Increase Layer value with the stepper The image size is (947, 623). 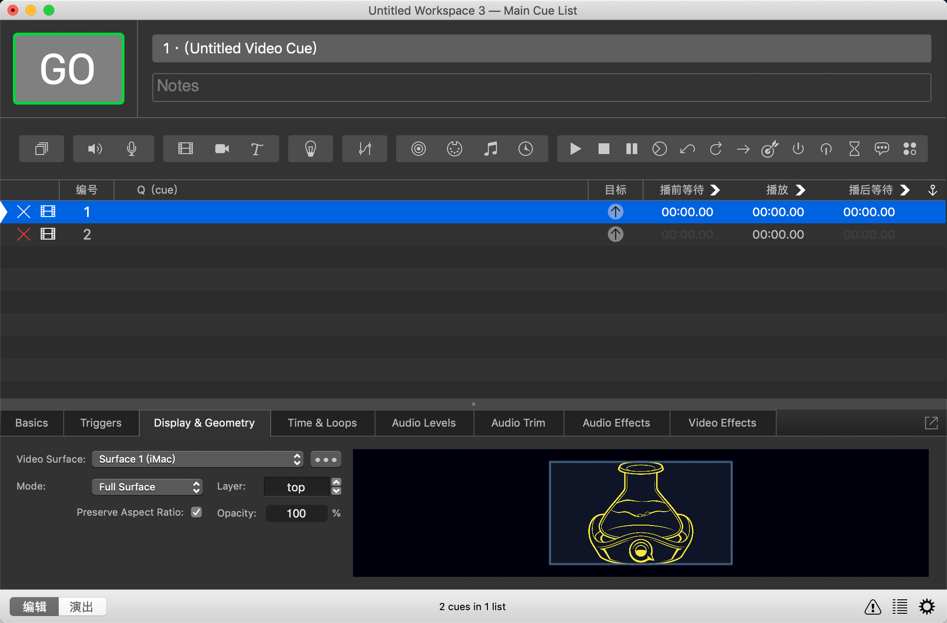tap(336, 482)
